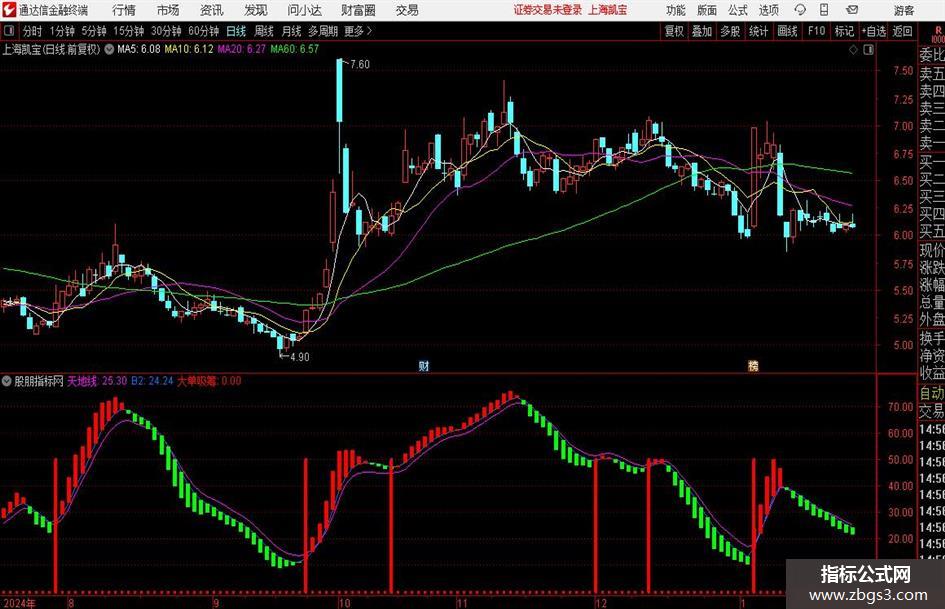The image size is (945, 609).
Task: Click the F10 info button
Action: pos(816,31)
